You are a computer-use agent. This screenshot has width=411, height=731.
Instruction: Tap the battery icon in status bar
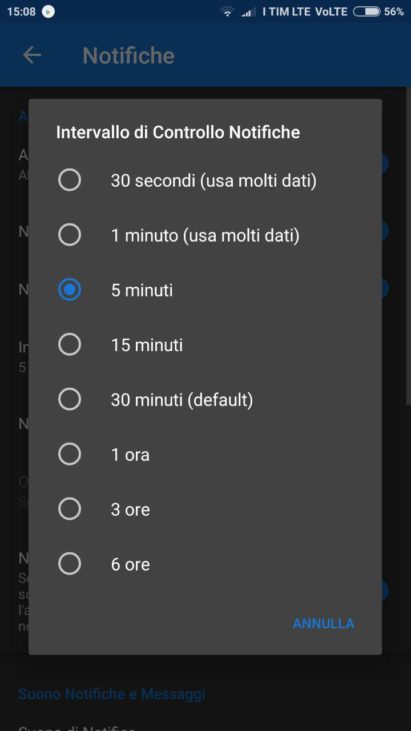[366, 12]
